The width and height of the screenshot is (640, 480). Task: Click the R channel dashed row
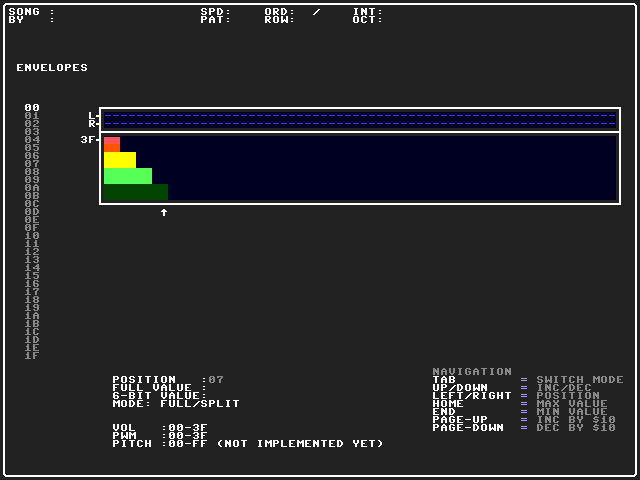(x=360, y=124)
